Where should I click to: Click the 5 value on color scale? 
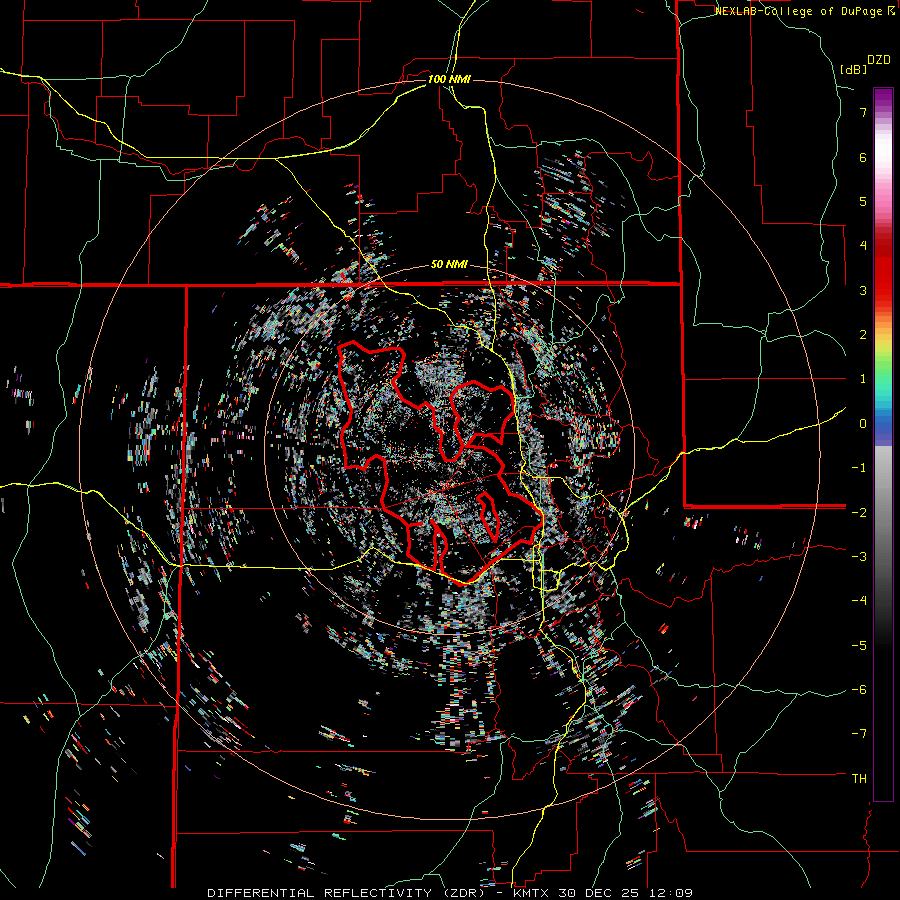point(863,201)
